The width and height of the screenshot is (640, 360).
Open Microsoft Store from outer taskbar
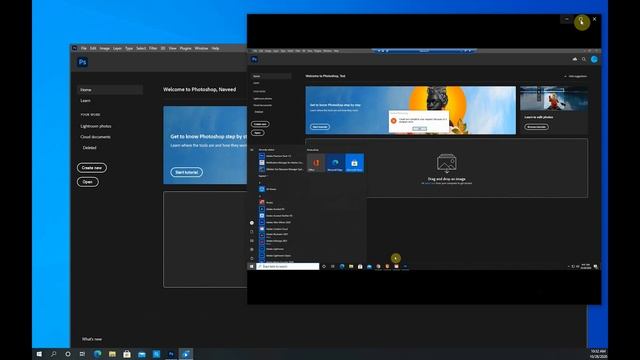point(127,354)
